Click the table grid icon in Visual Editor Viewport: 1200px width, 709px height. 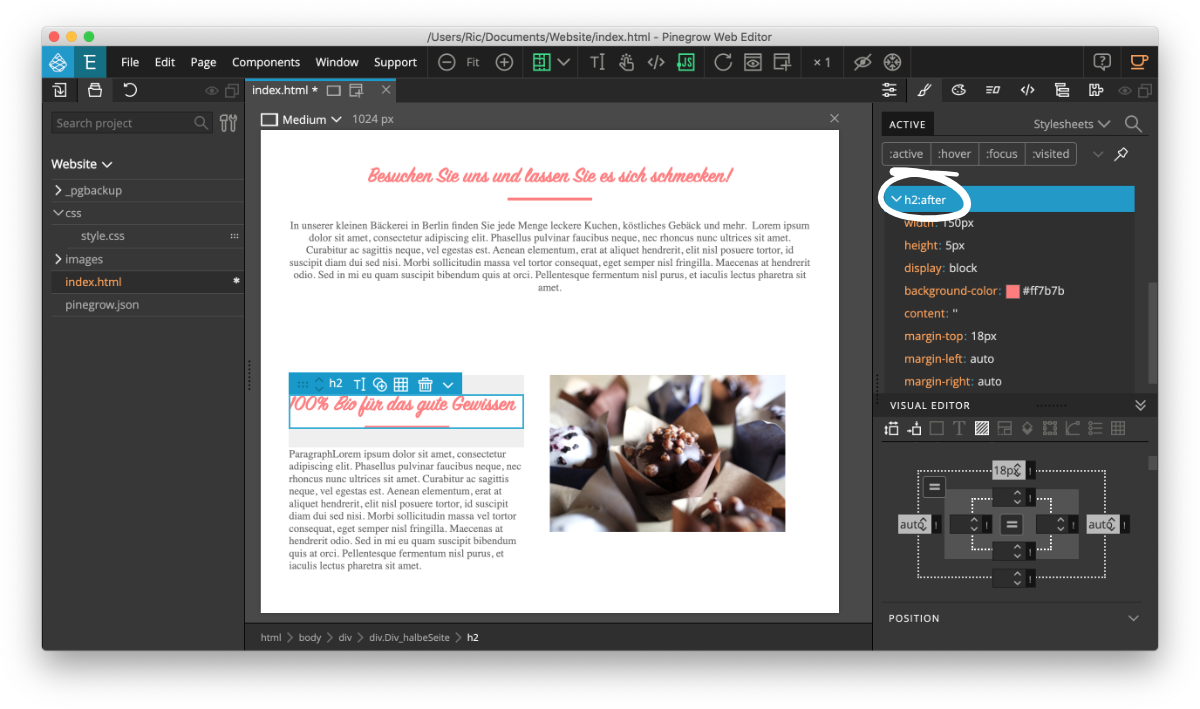point(1118,429)
